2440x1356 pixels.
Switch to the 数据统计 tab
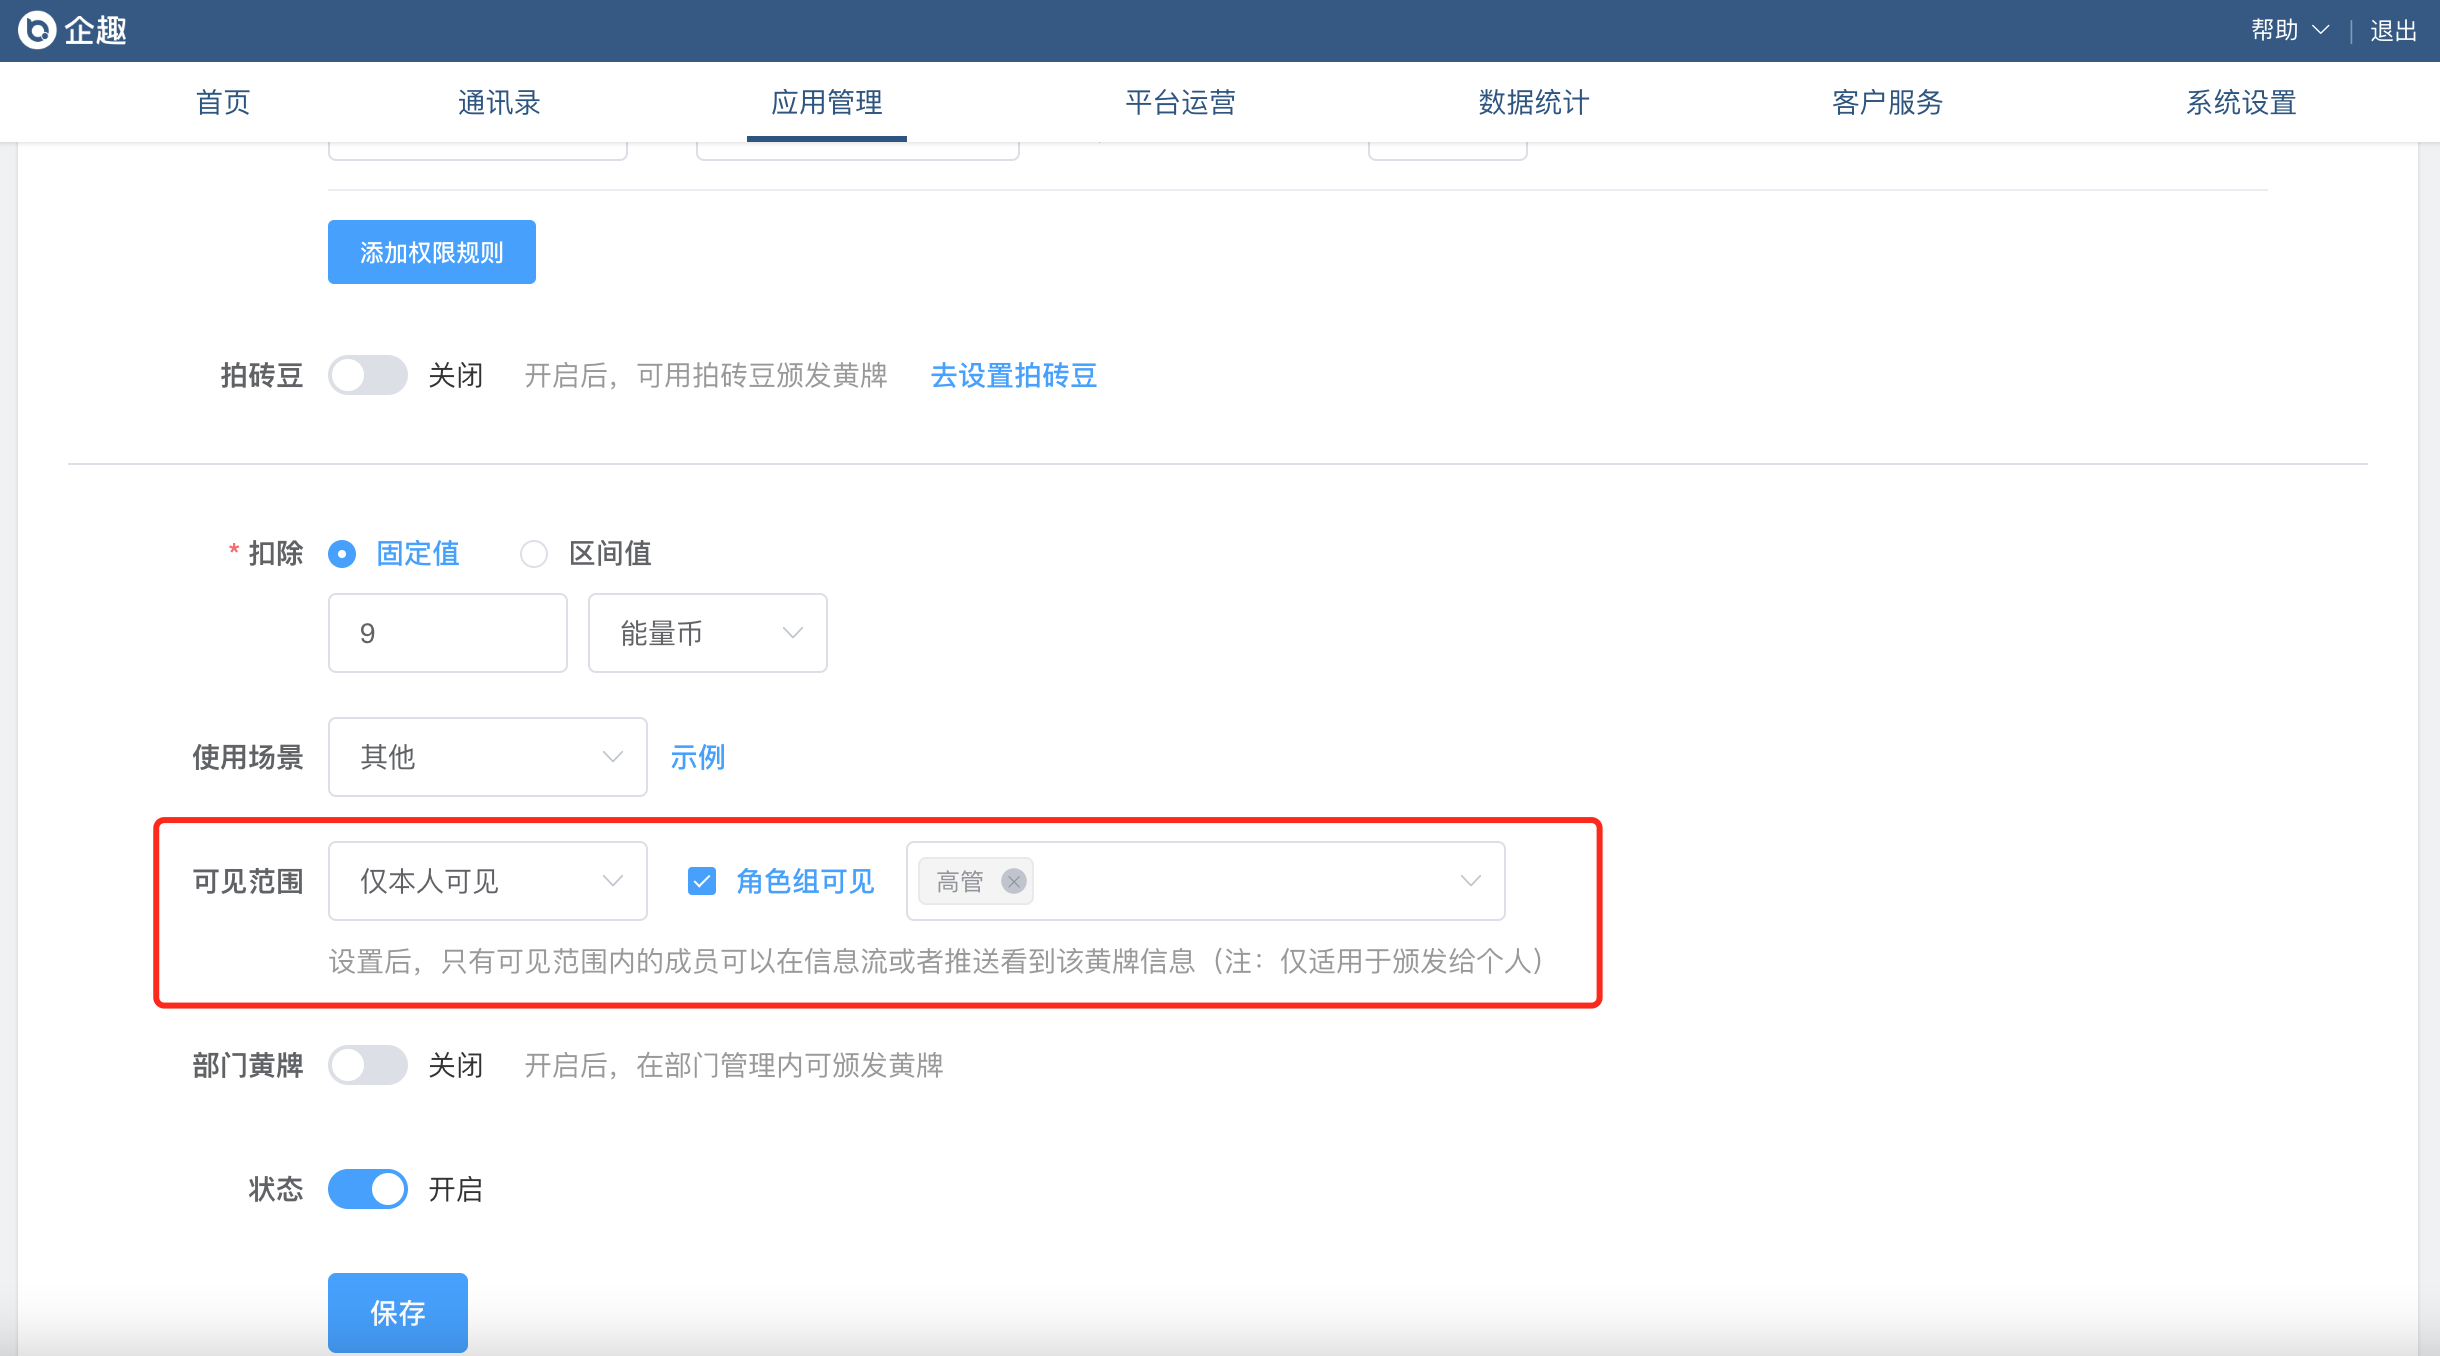coord(1533,102)
